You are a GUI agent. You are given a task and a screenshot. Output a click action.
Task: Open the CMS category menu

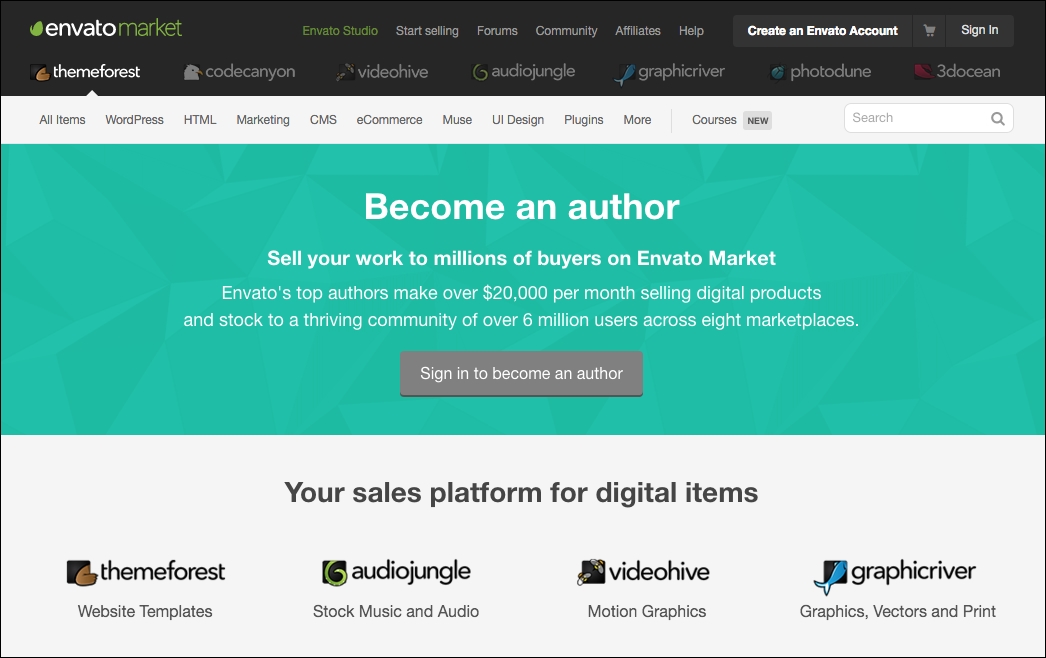pos(323,120)
